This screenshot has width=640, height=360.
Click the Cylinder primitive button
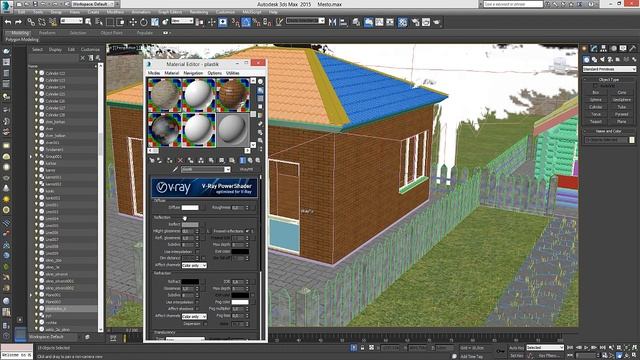tap(596, 107)
